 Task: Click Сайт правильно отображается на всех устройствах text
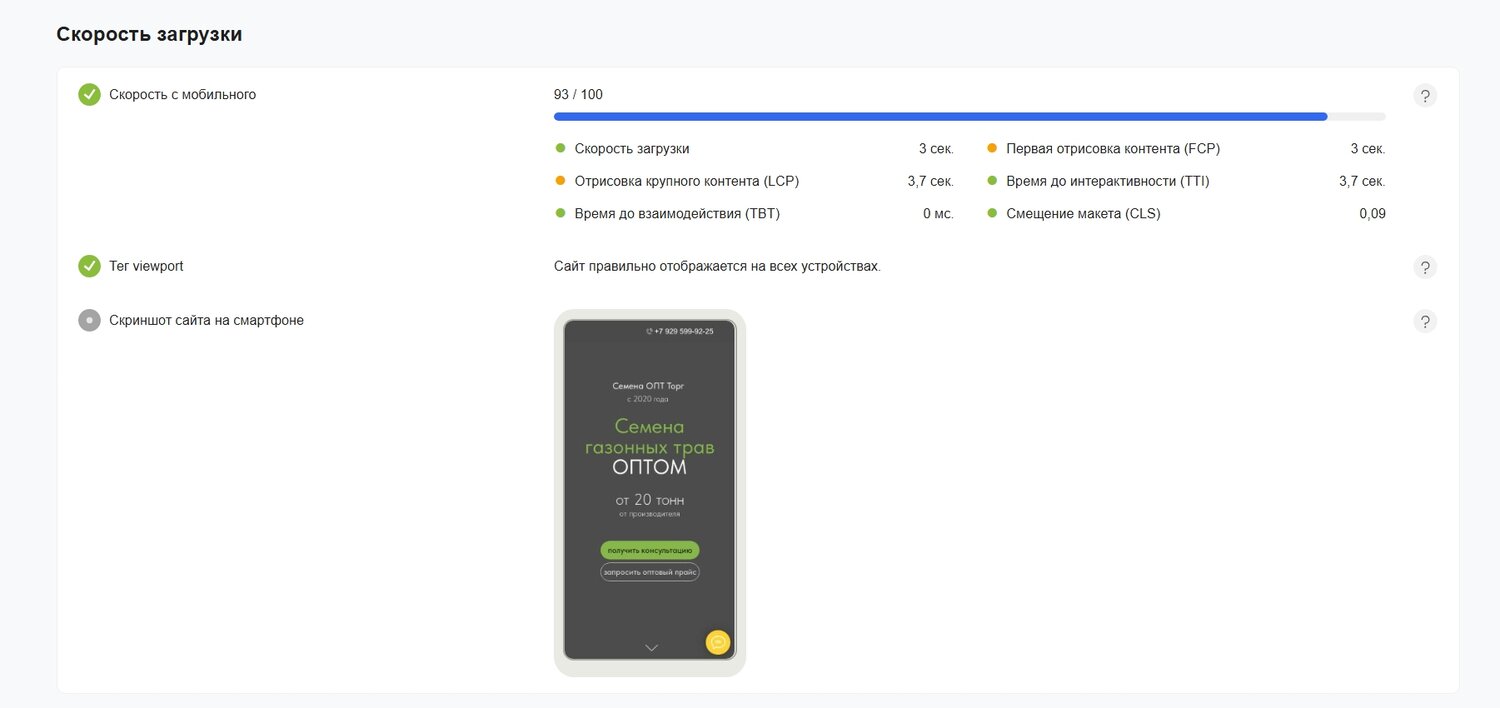(x=717, y=267)
